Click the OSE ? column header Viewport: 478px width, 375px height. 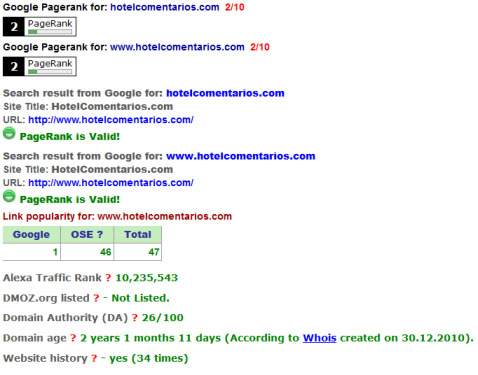87,234
